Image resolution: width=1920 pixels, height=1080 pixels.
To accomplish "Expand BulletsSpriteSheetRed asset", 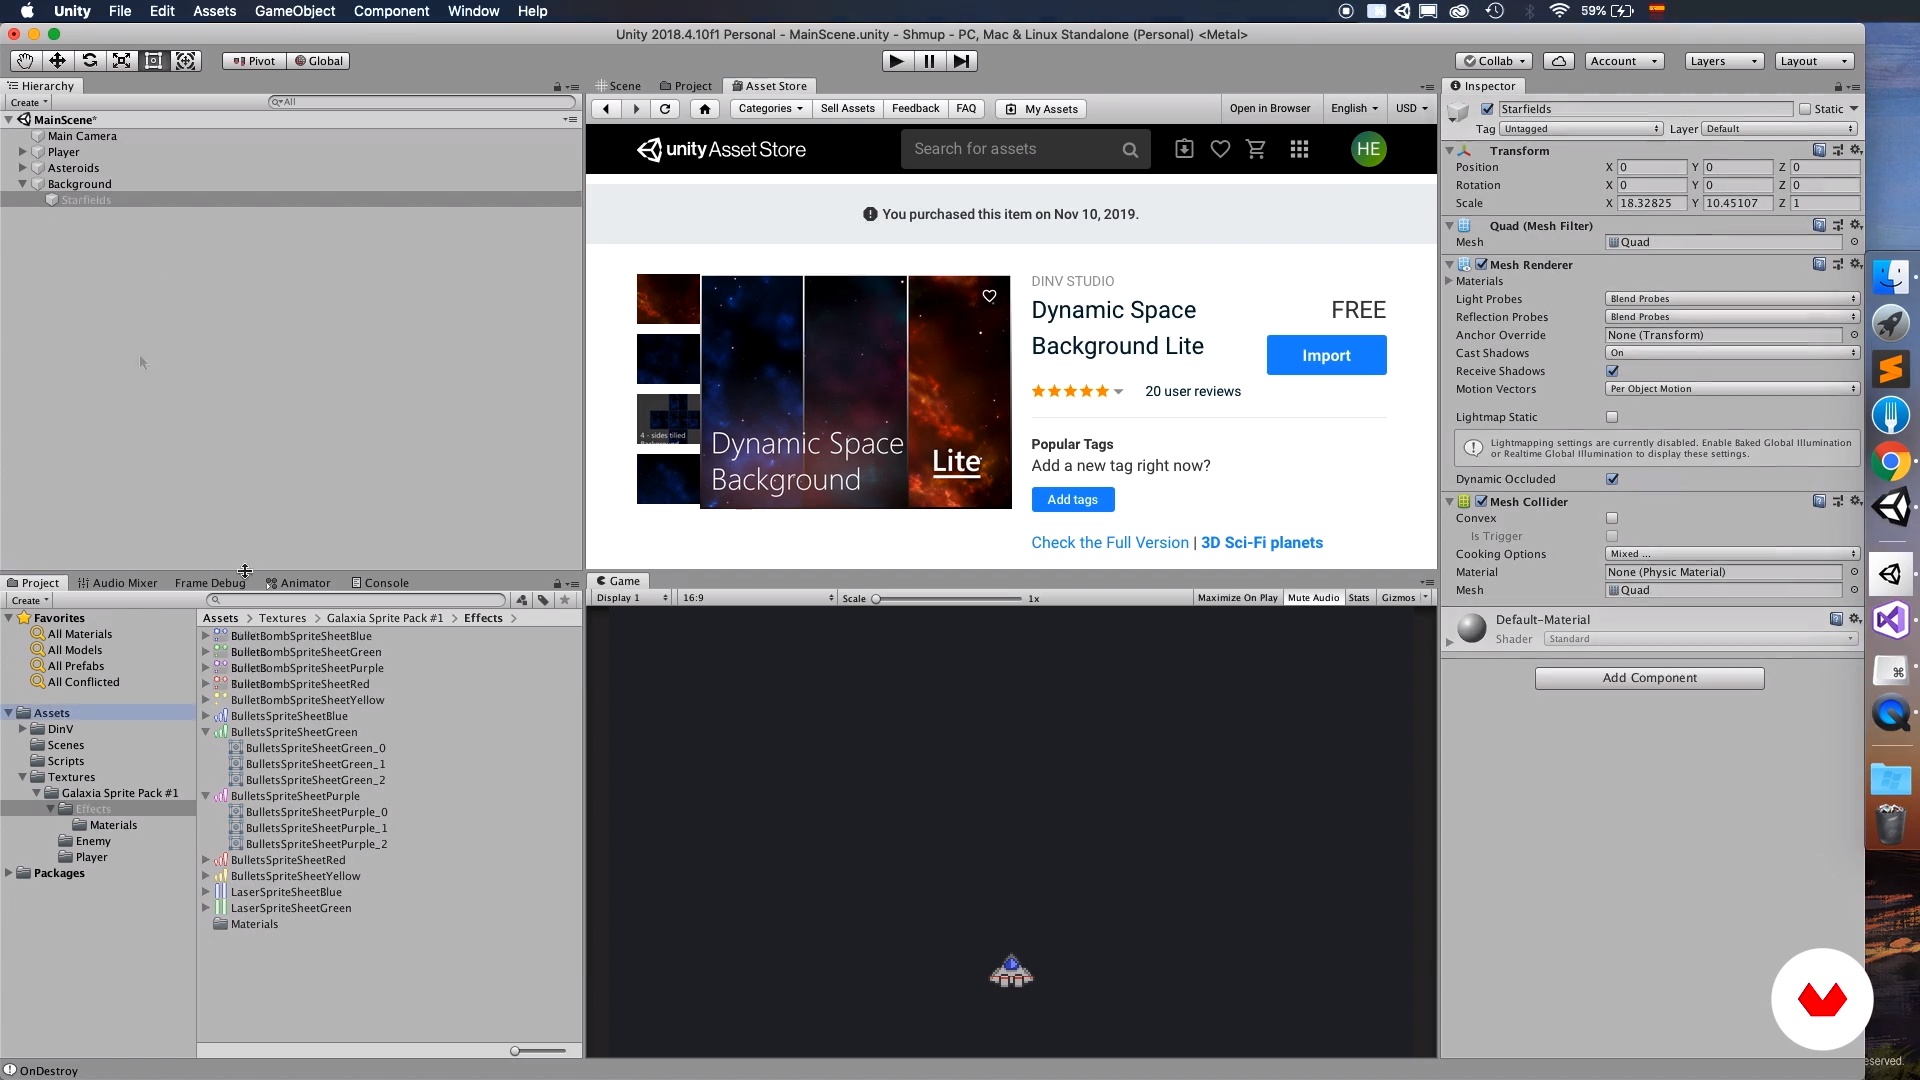I will pyautogui.click(x=206, y=860).
